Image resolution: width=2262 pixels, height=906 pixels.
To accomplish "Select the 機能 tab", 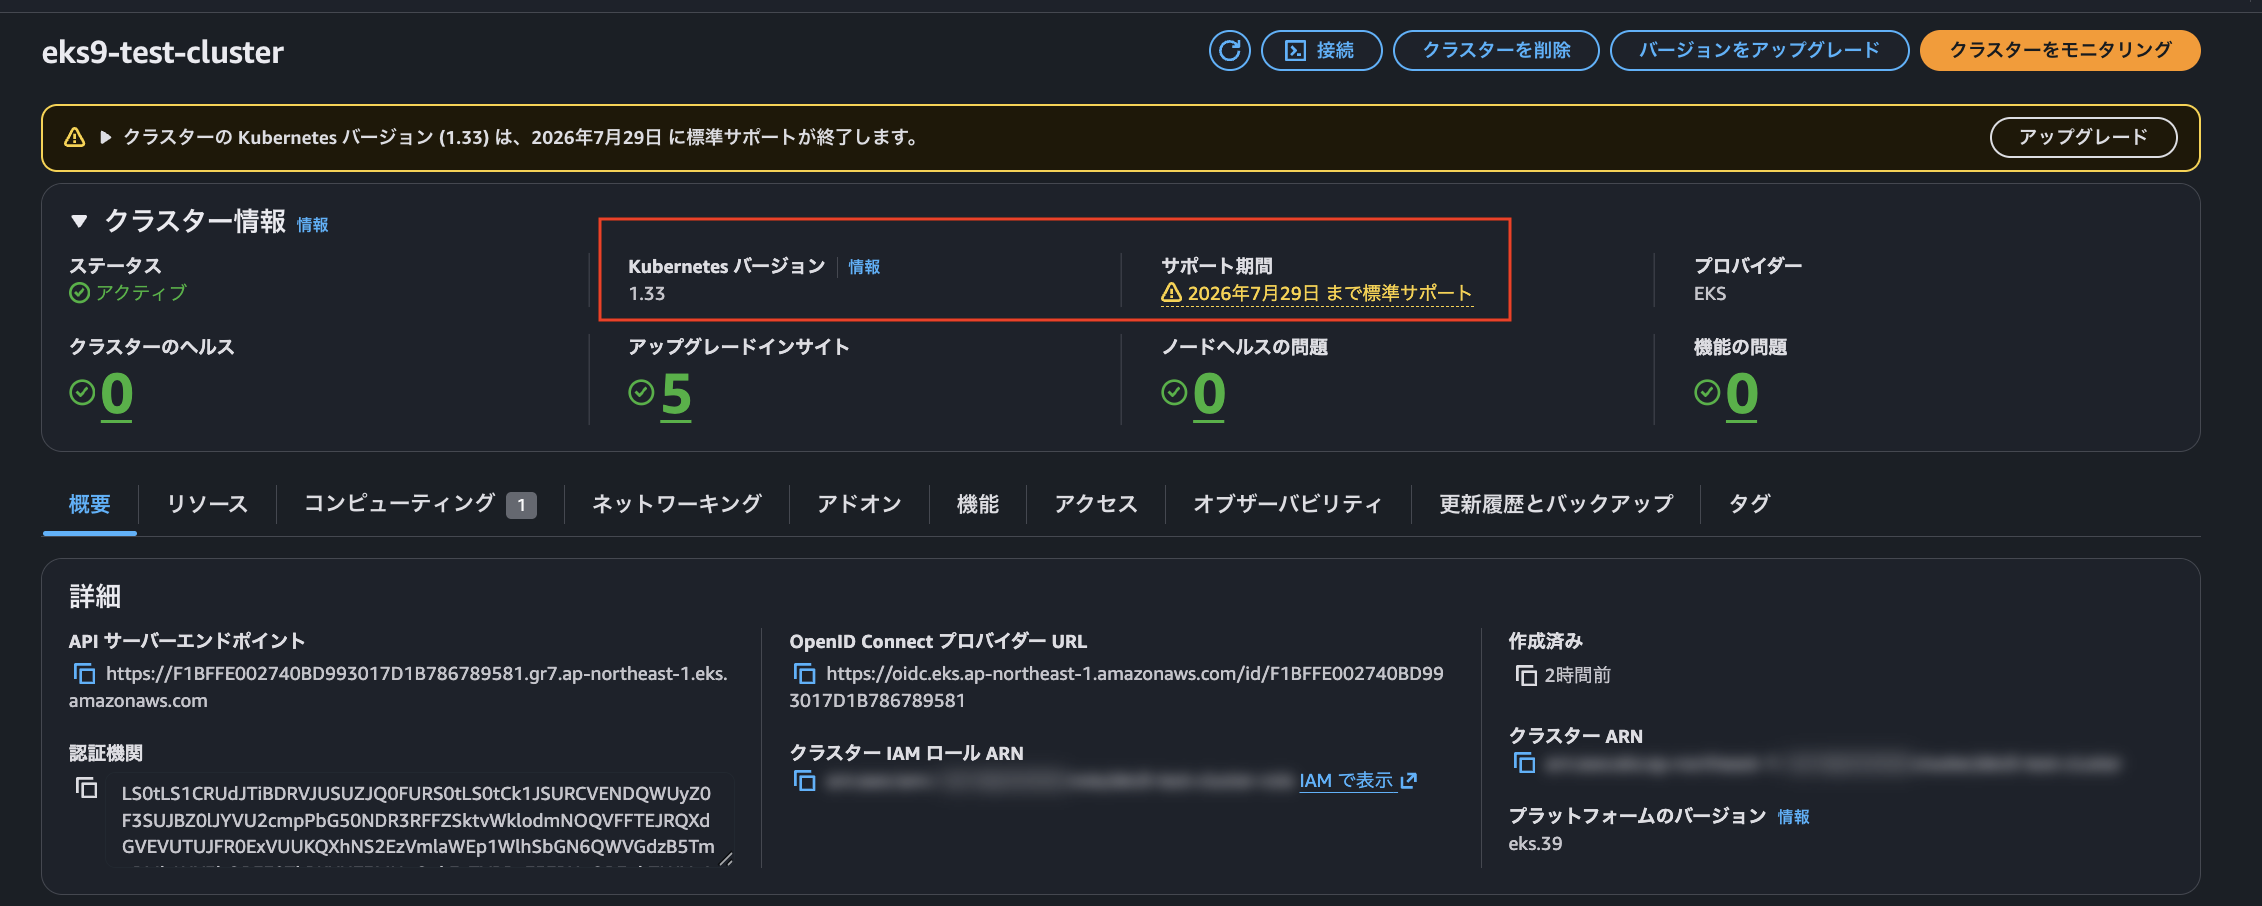I will 978,504.
